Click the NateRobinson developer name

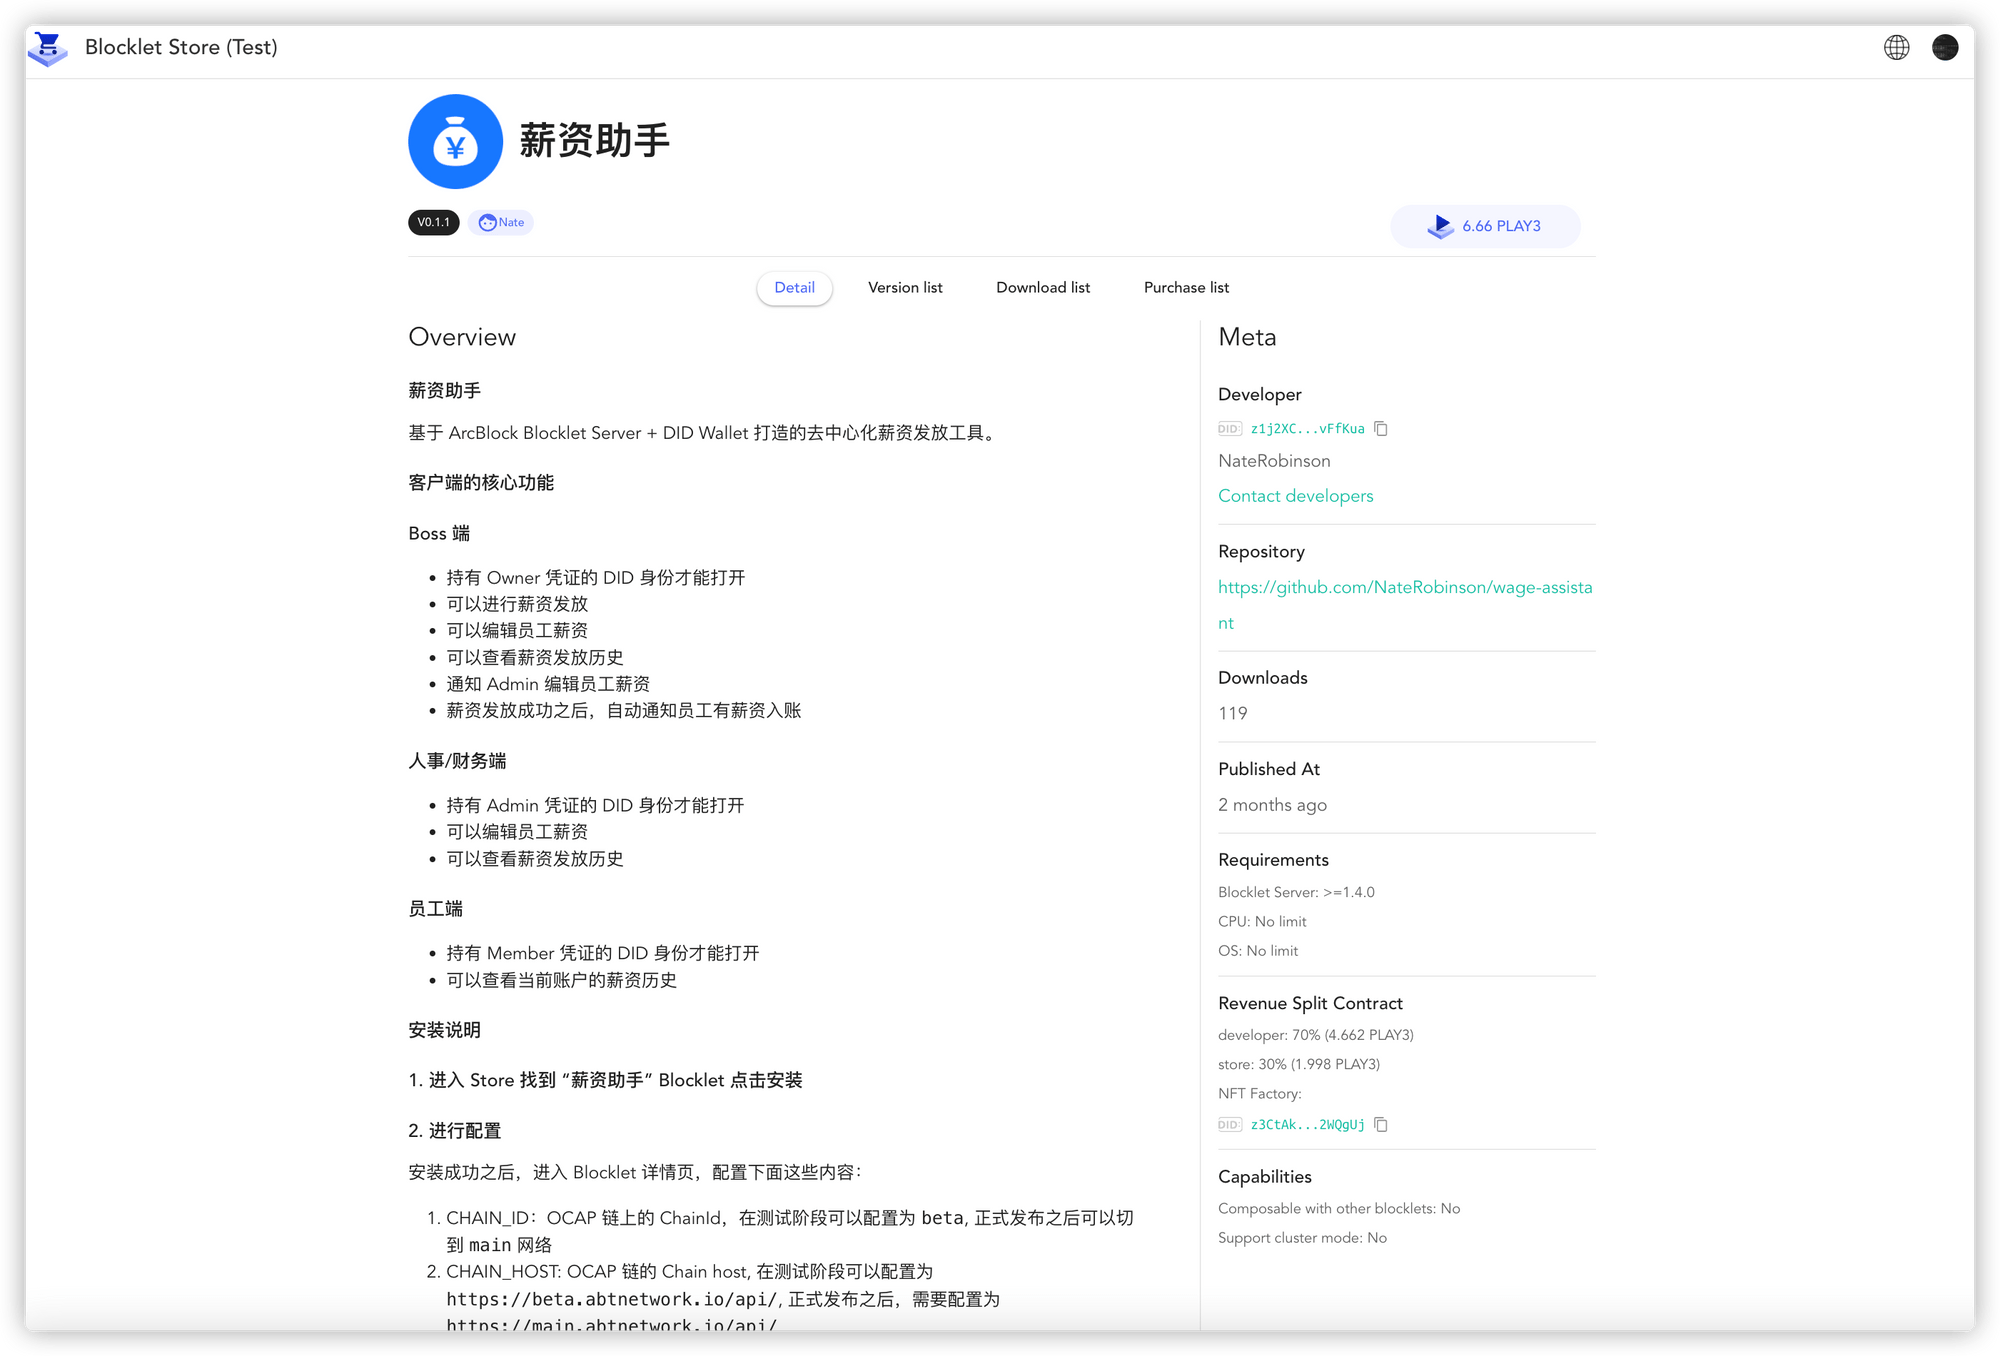1274,461
